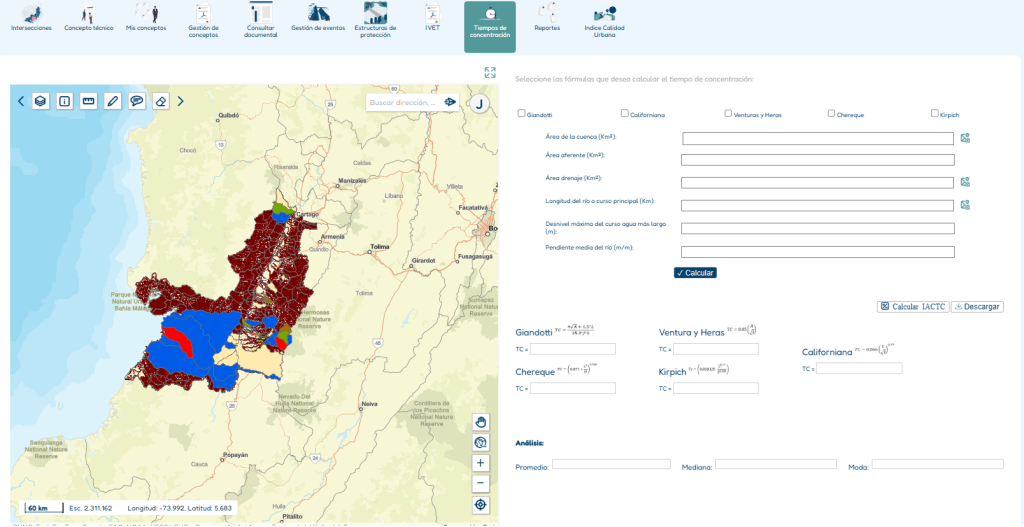Open Gestión de conceptos
Viewport: 1024px width, 527px height.
[x=203, y=22]
